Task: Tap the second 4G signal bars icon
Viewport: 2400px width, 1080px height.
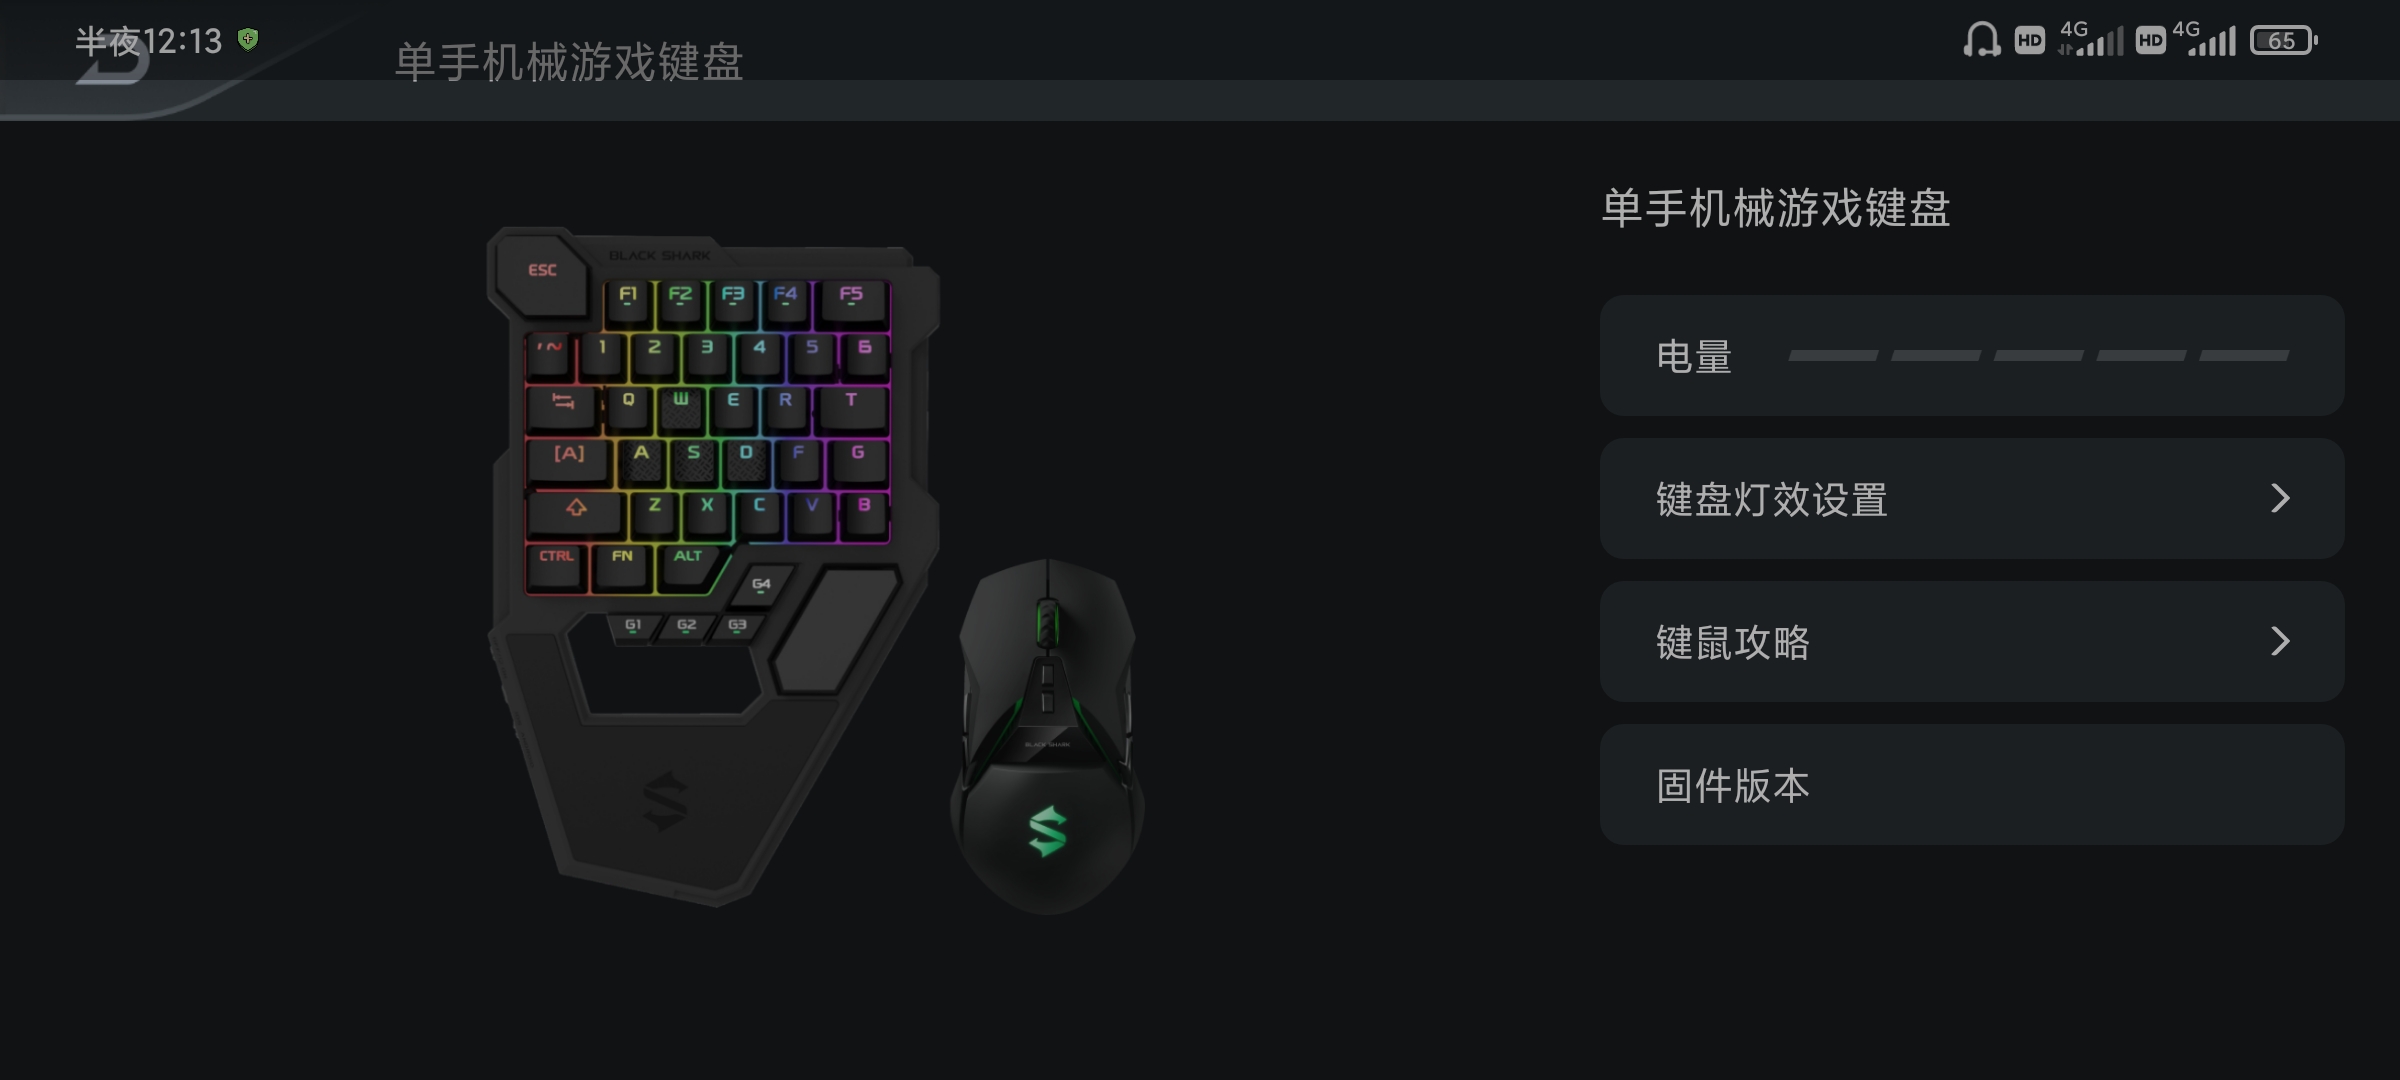Action: [x=2206, y=38]
